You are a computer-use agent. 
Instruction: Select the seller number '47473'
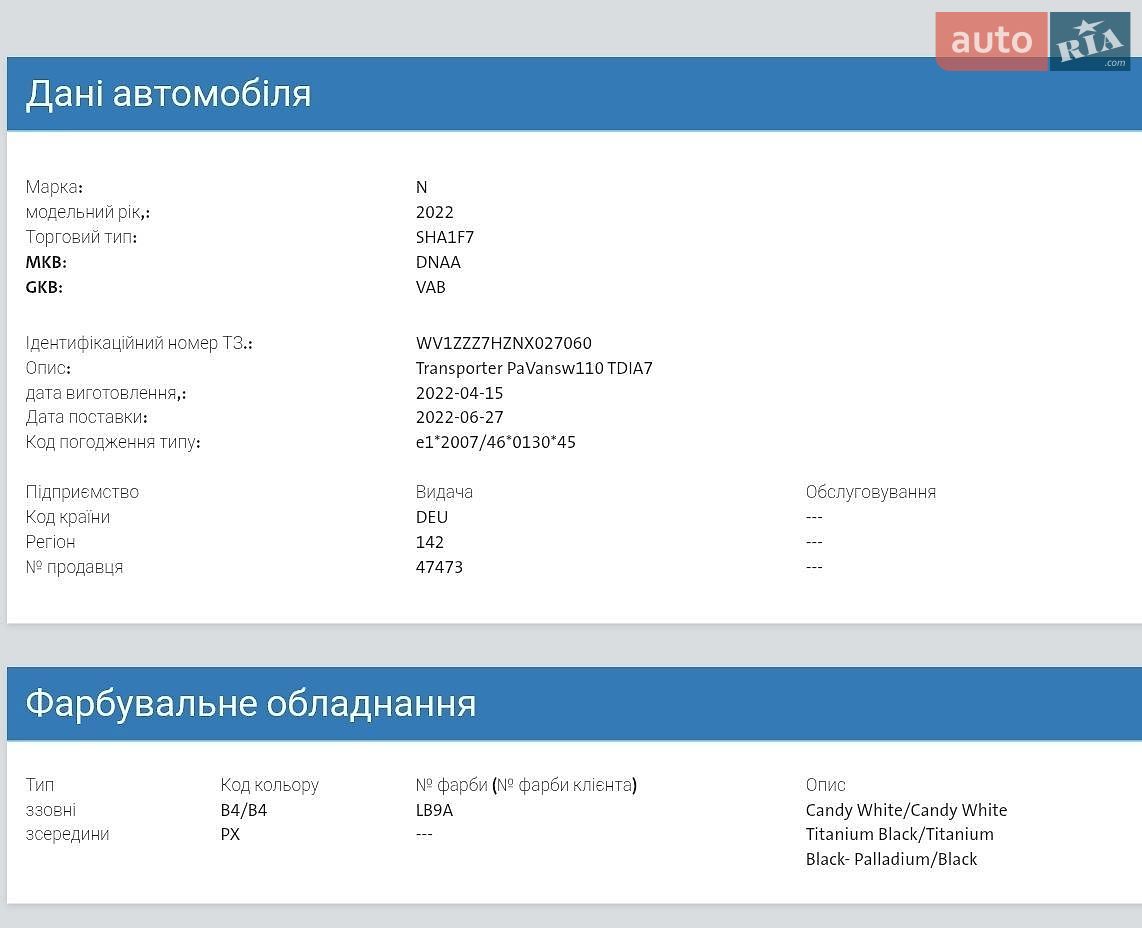(x=439, y=567)
